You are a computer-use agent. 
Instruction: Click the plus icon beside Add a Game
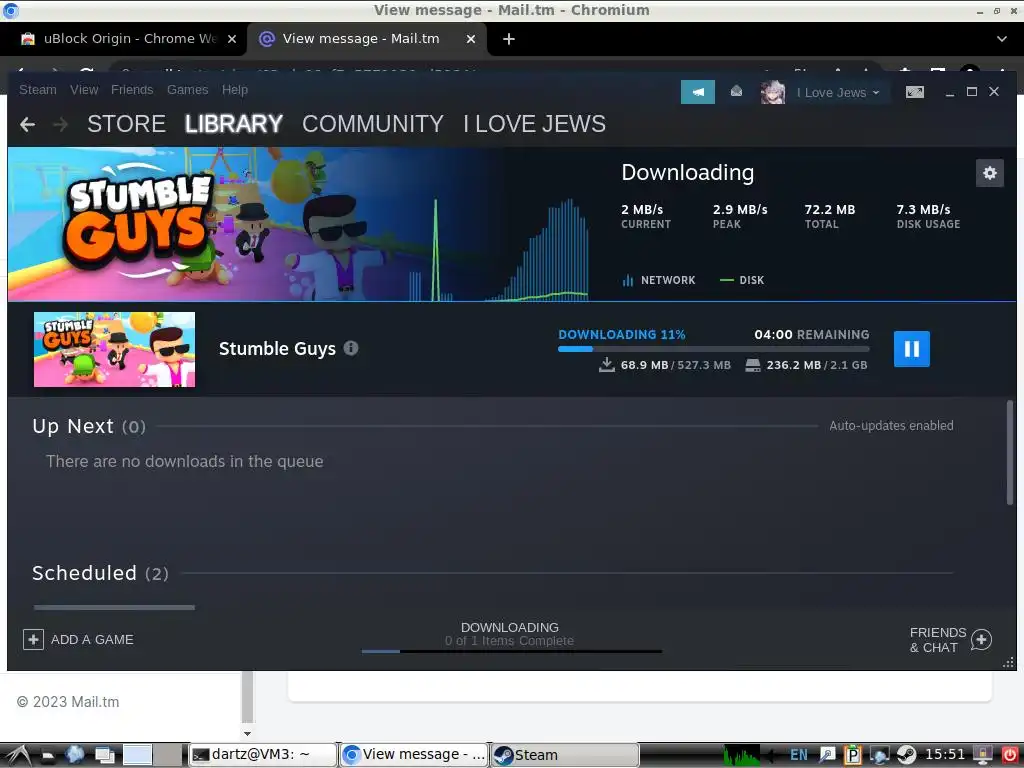pyautogui.click(x=33, y=639)
